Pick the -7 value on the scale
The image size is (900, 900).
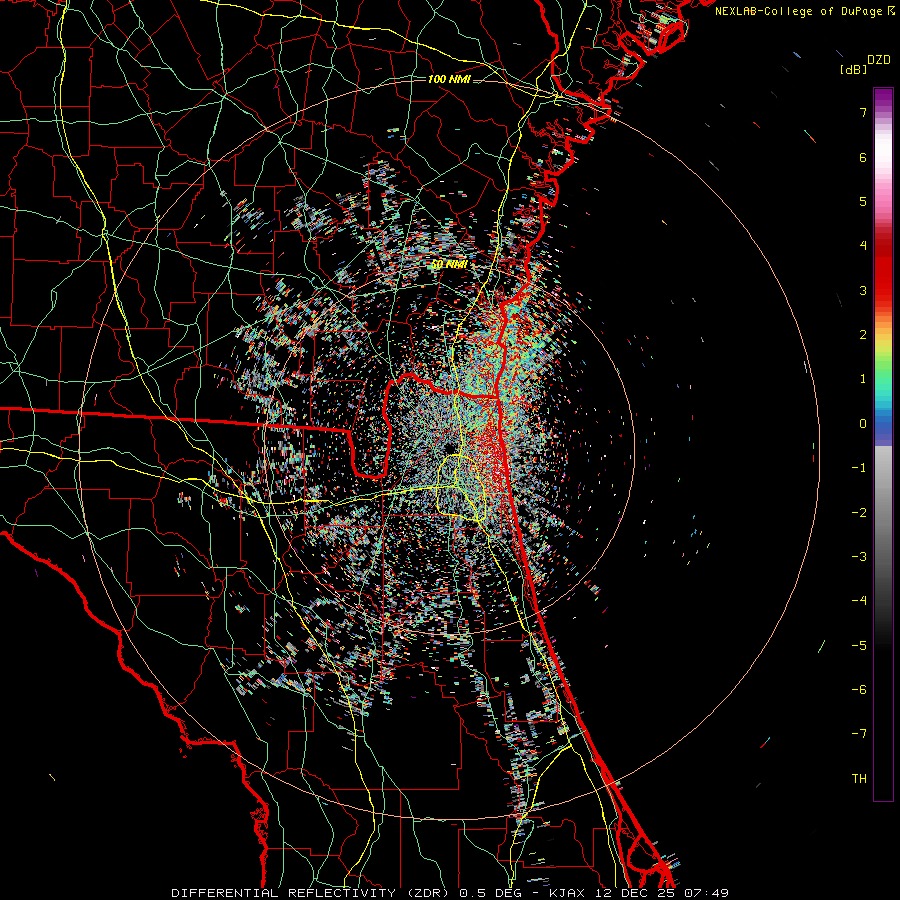(x=859, y=734)
